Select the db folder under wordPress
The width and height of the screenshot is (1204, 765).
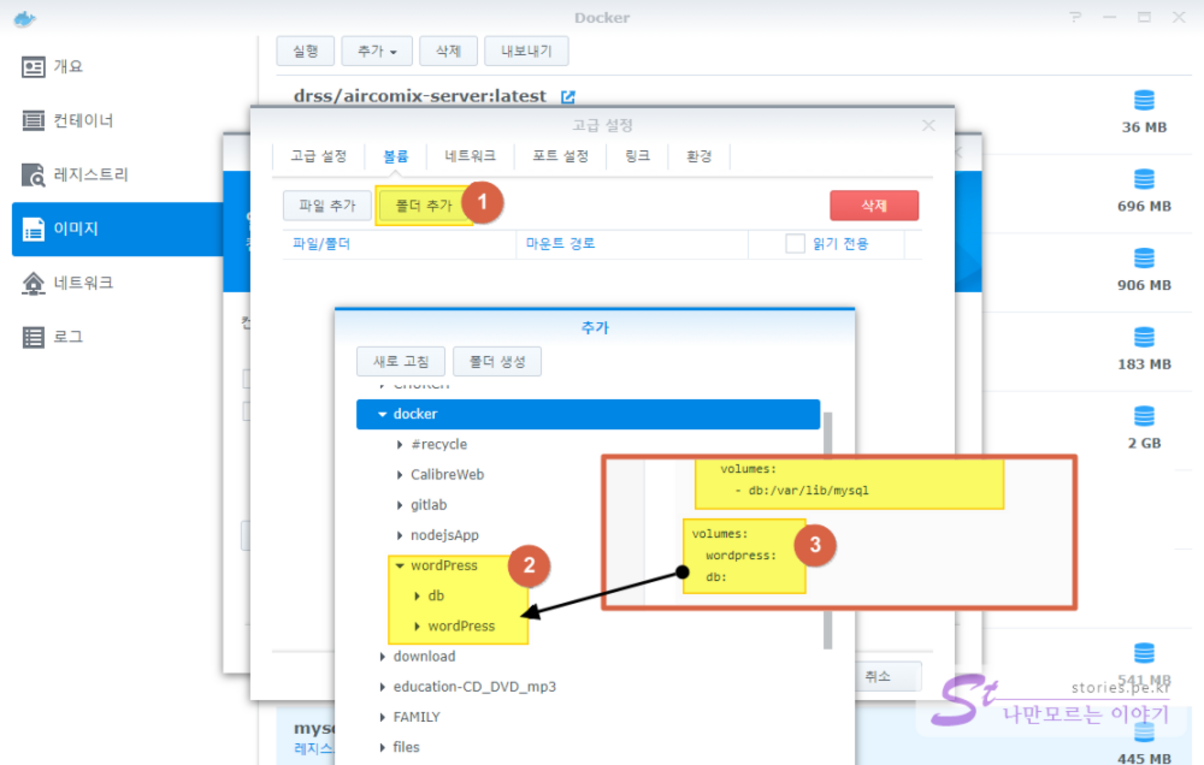pos(436,596)
